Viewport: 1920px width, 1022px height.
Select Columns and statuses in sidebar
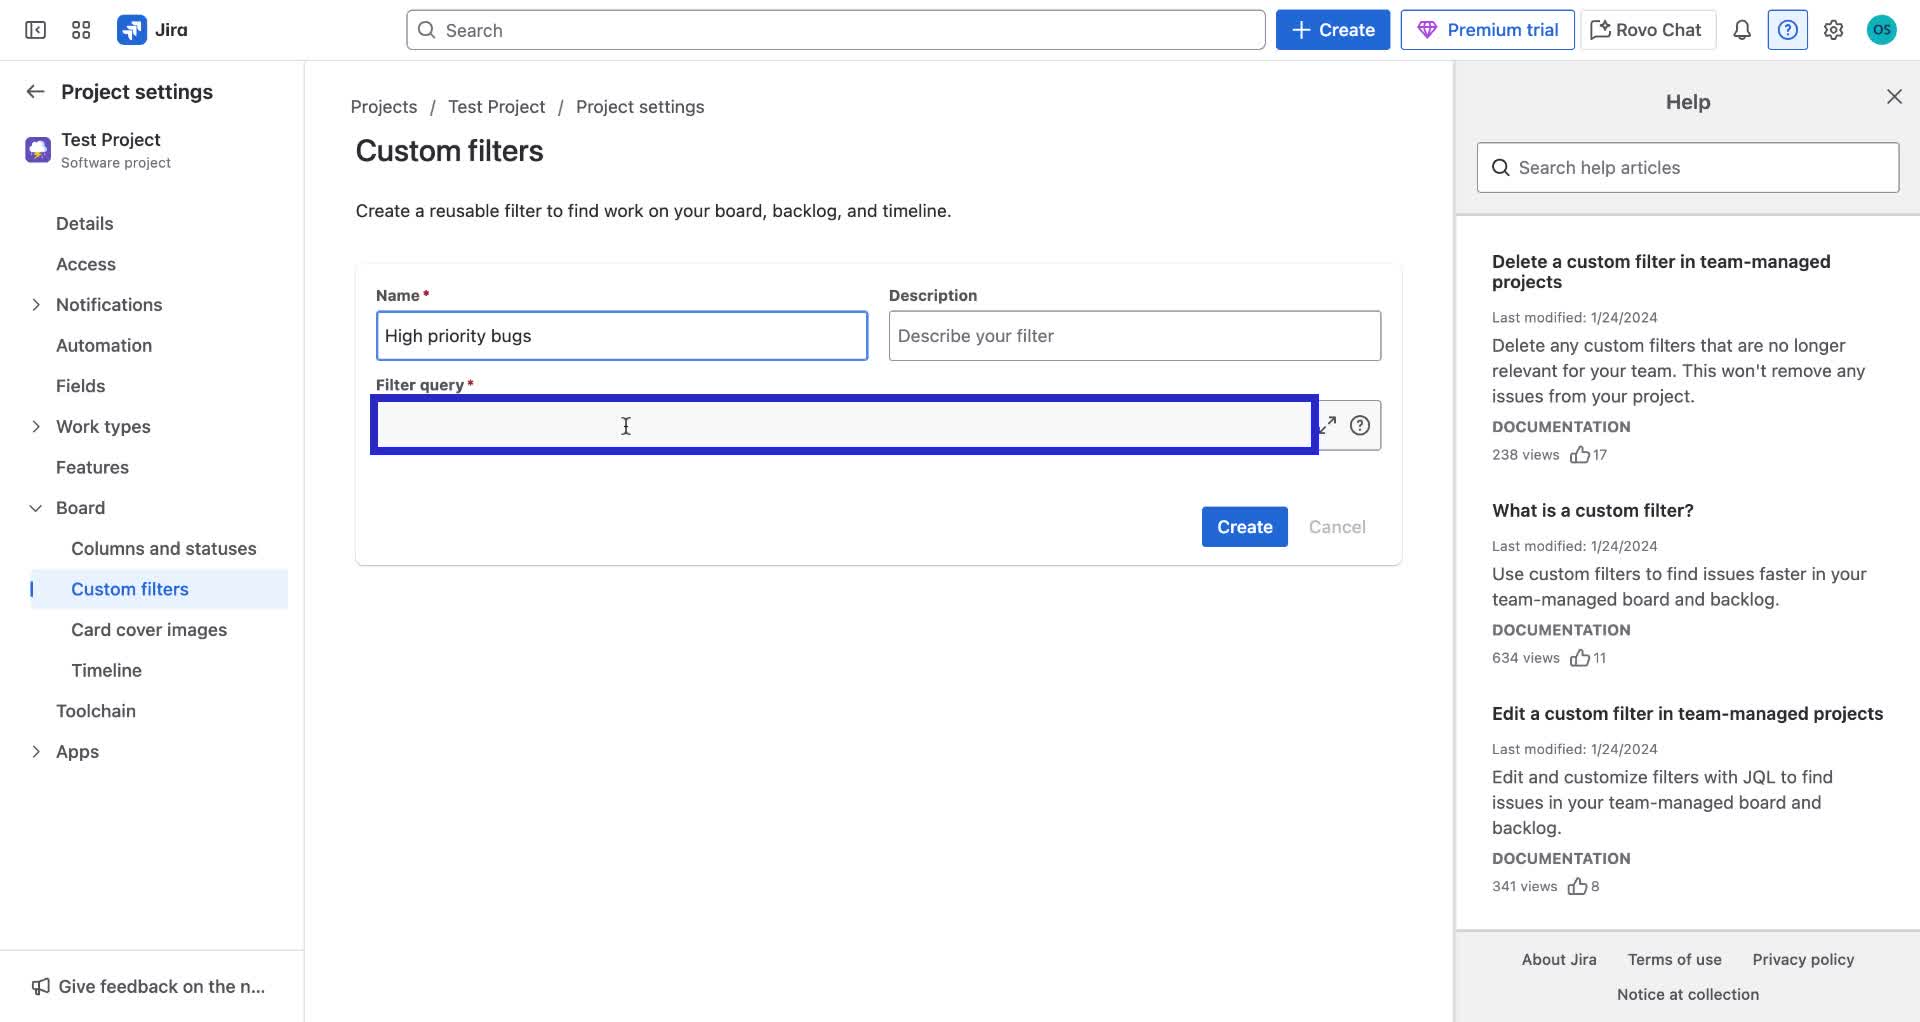coord(163,548)
